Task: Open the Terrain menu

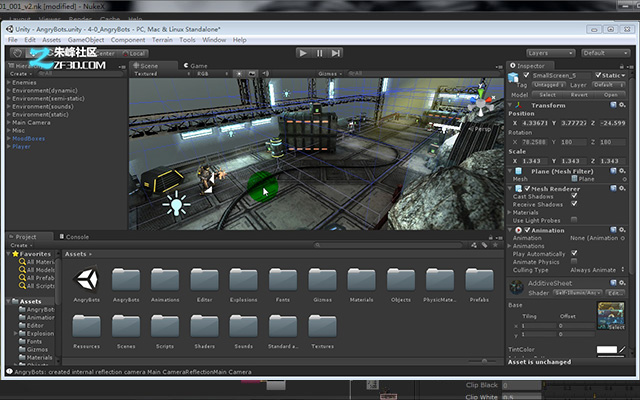Action: point(162,40)
